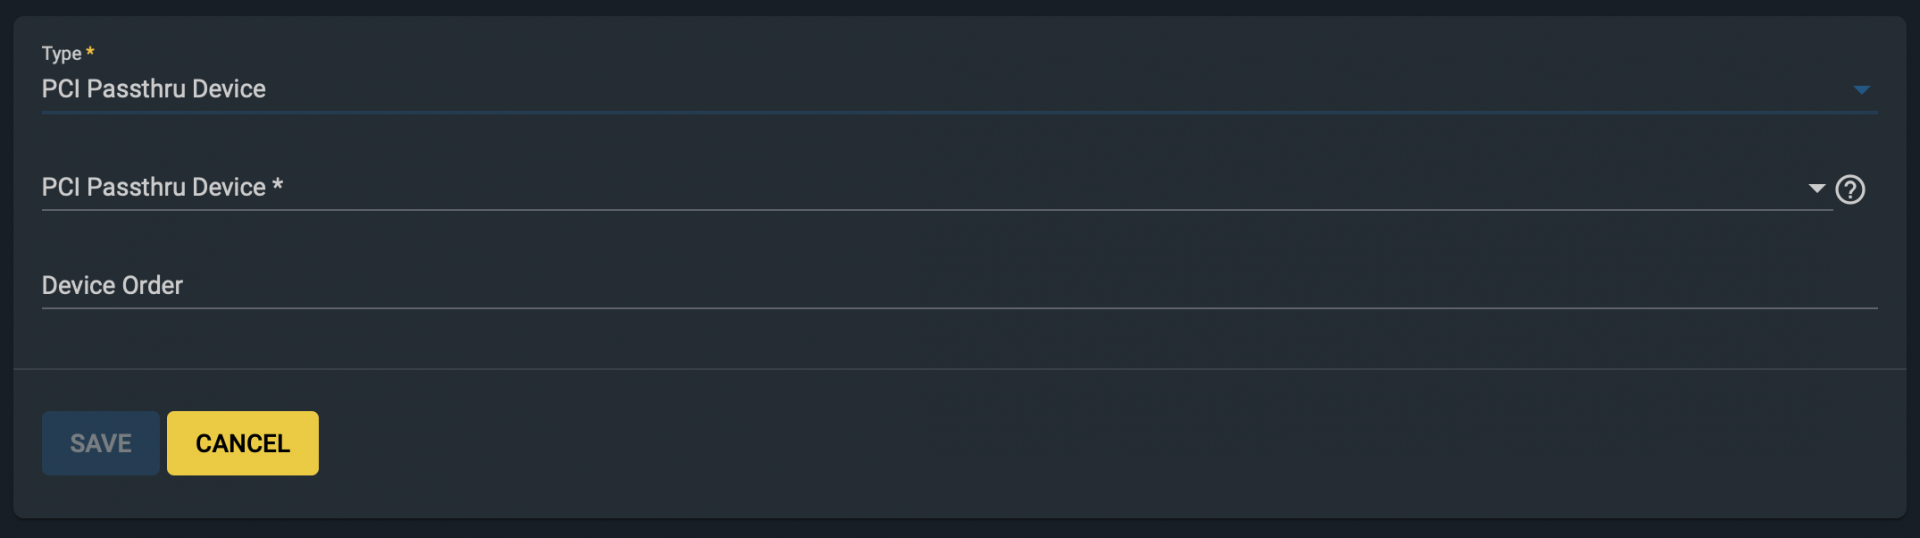
Task: Click the yellow CANCEL button
Action: tap(243, 443)
